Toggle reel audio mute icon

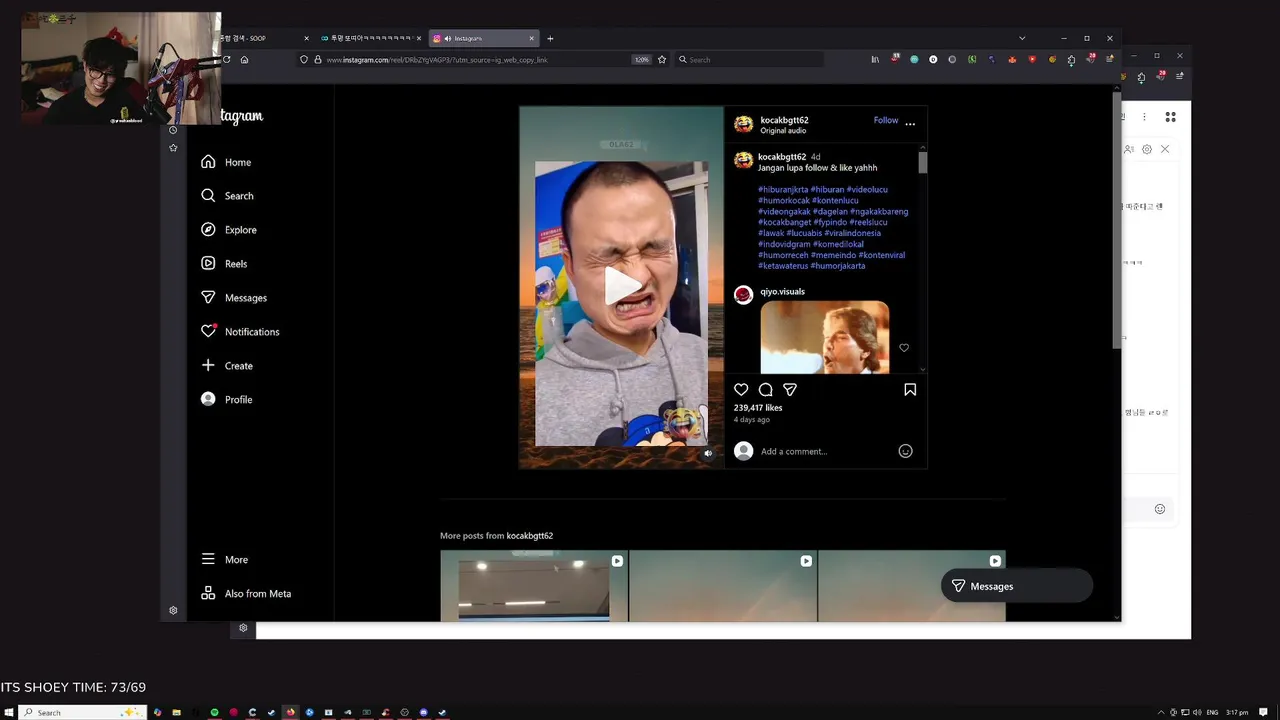(708, 453)
